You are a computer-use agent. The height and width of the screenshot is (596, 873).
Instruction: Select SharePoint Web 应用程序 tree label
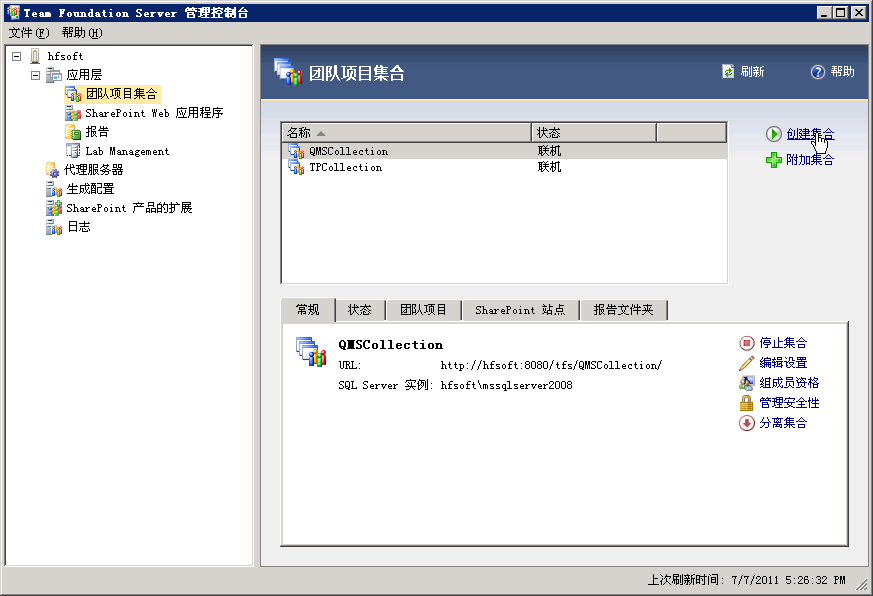154,113
